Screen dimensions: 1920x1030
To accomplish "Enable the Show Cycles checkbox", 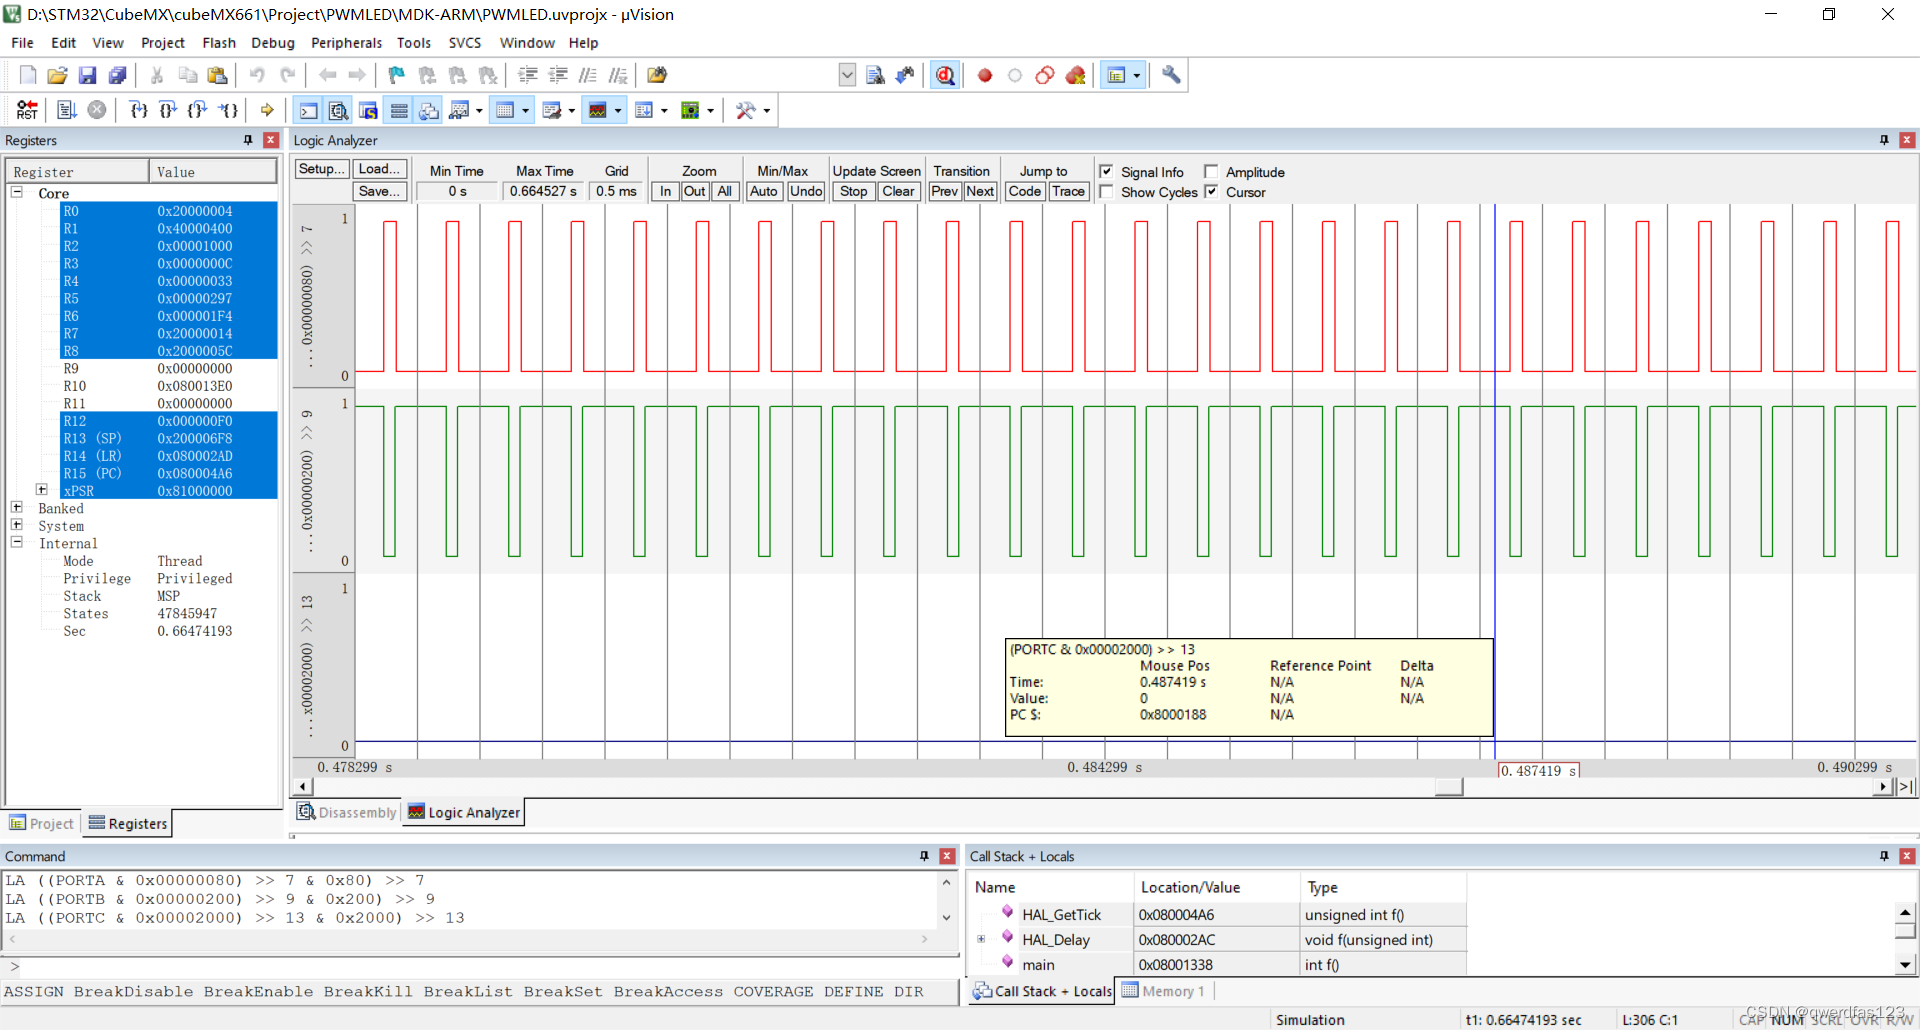I will [x=1106, y=192].
